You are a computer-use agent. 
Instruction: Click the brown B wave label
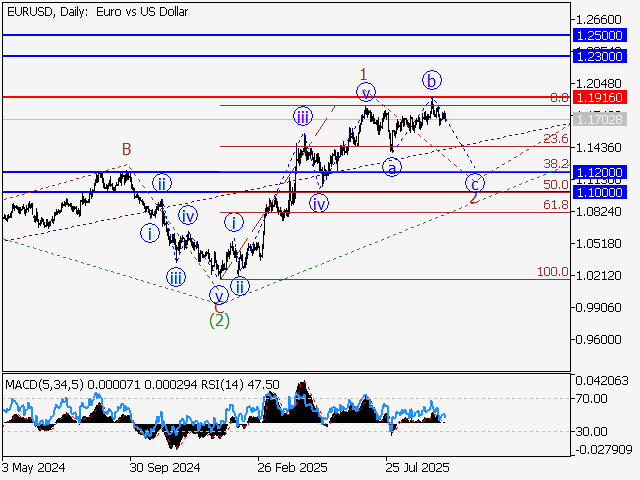[127, 150]
